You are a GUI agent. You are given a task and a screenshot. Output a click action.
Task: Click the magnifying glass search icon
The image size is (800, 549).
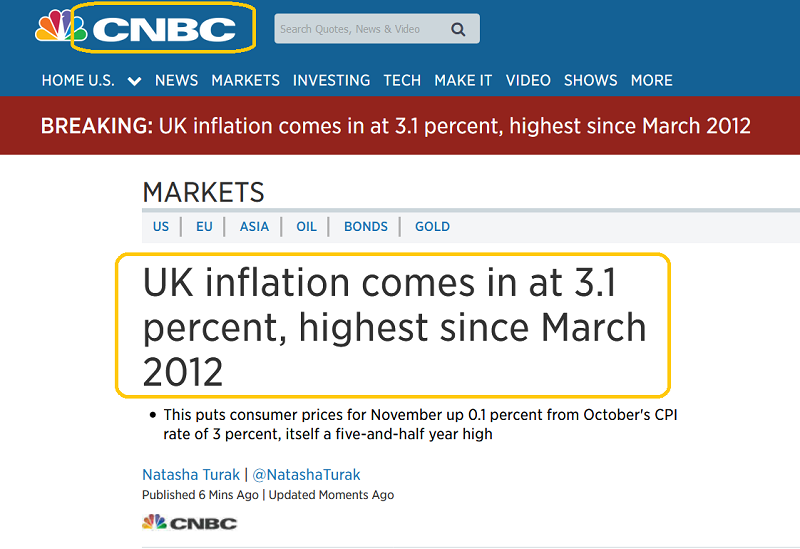pos(458,29)
